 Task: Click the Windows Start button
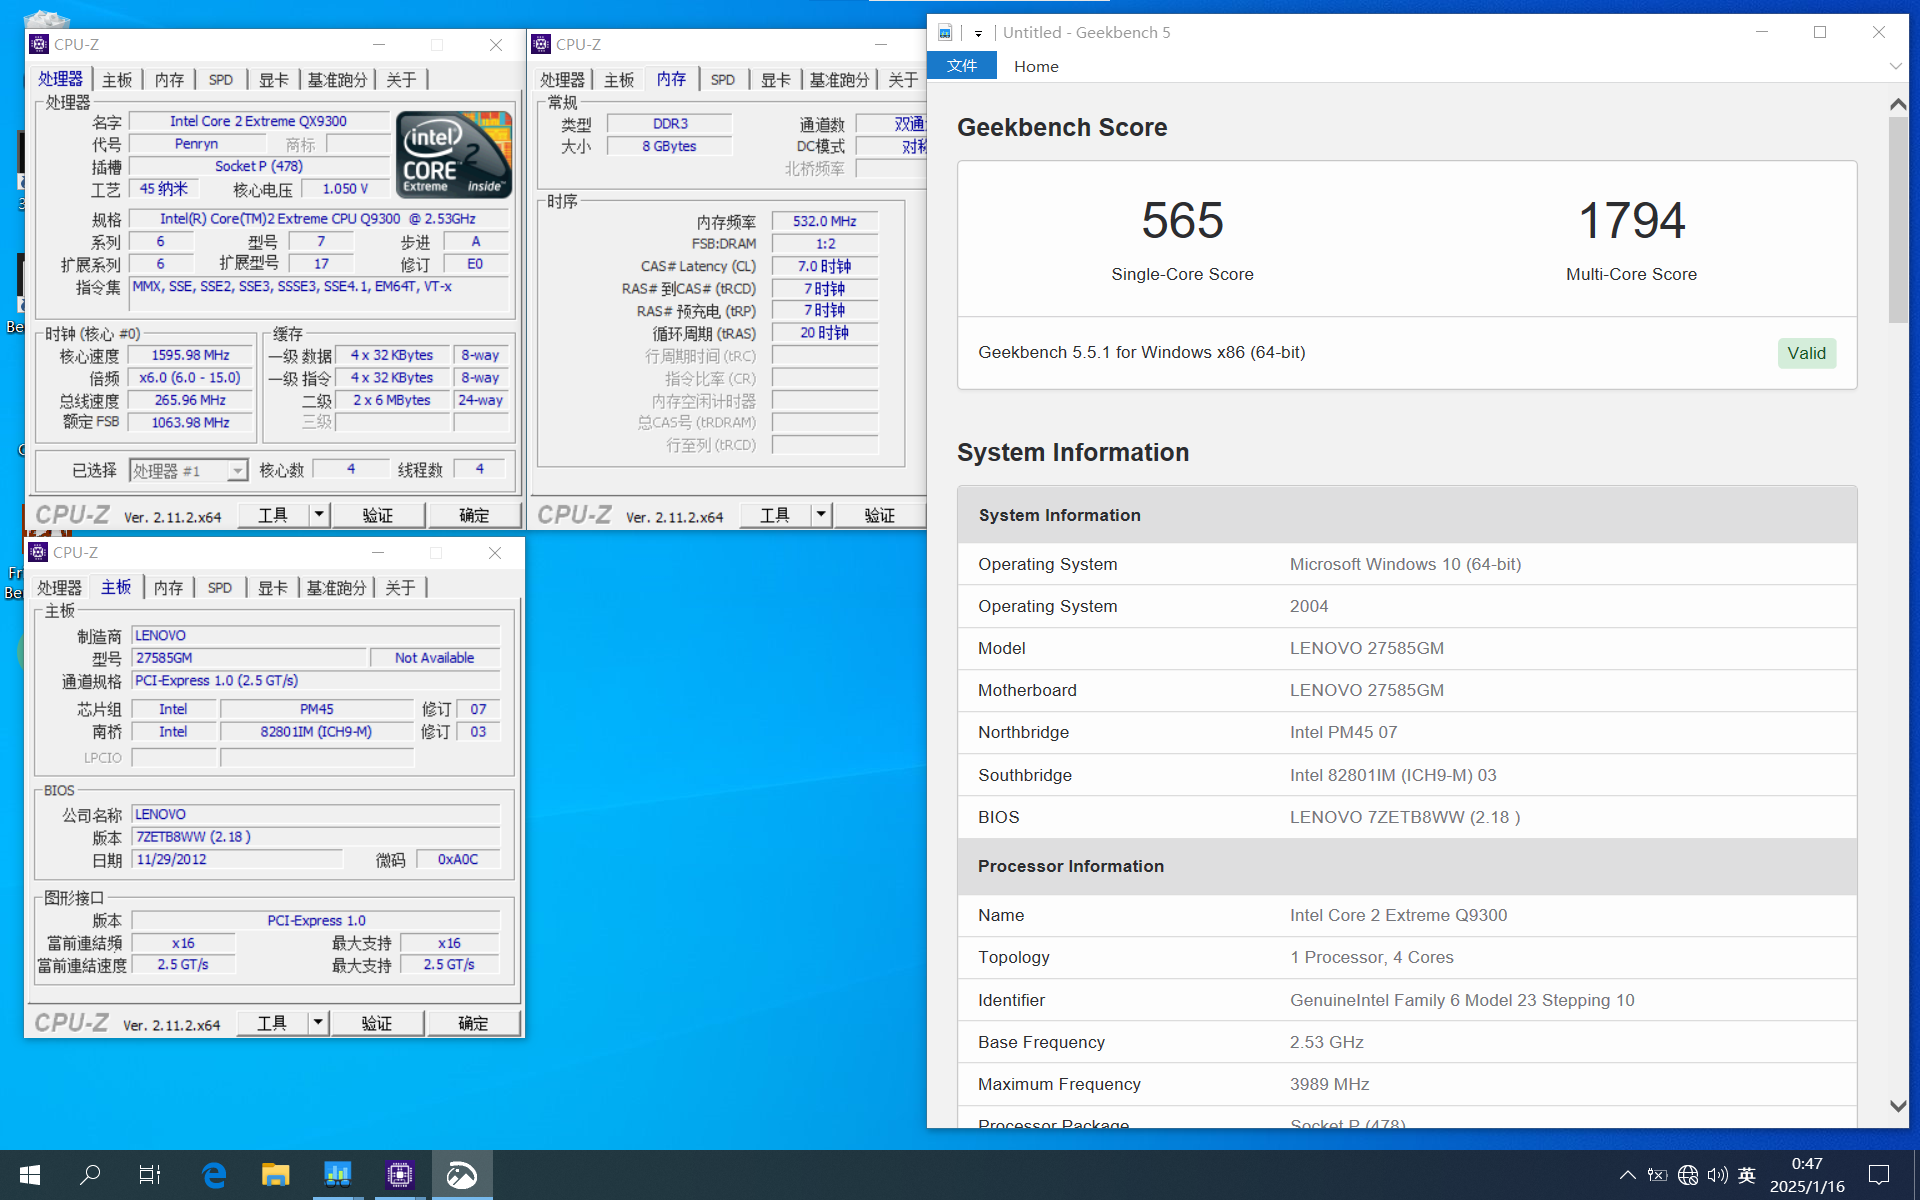[x=30, y=1175]
